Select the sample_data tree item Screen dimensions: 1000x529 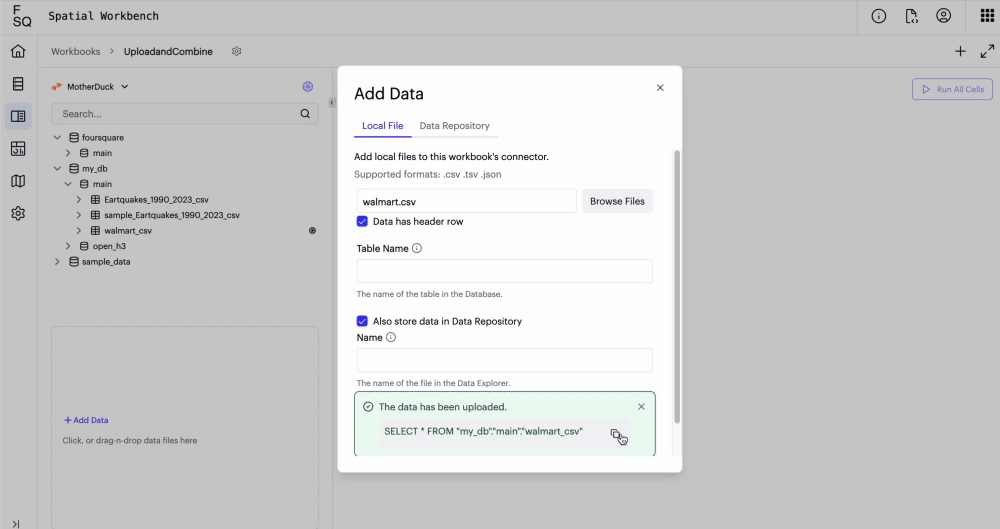click(x=106, y=262)
